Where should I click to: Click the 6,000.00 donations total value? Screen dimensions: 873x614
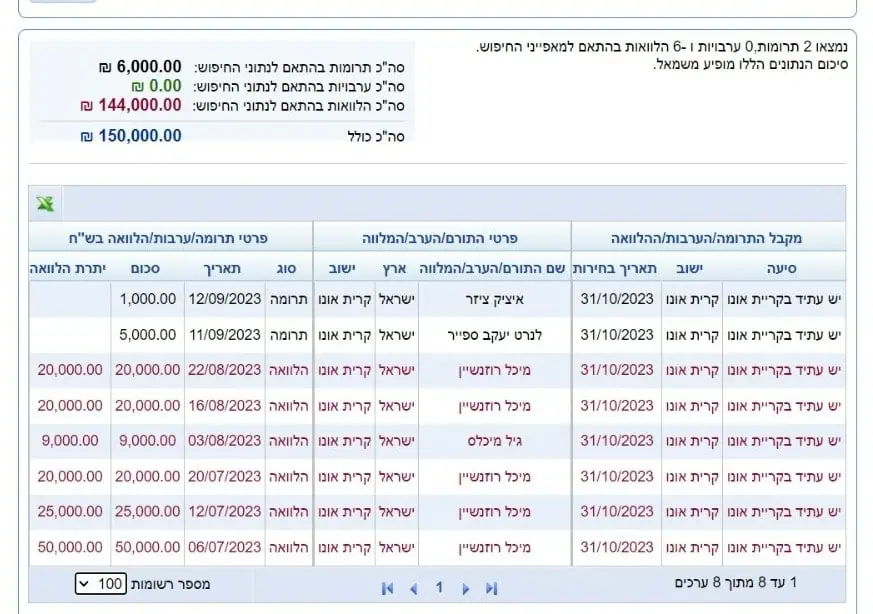pos(140,67)
